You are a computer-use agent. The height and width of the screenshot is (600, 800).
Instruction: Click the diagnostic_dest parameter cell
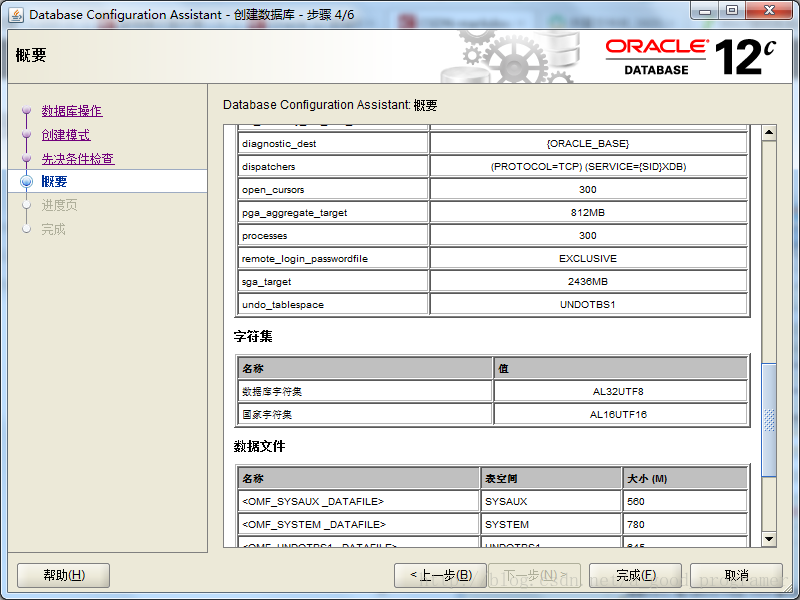tap(333, 143)
